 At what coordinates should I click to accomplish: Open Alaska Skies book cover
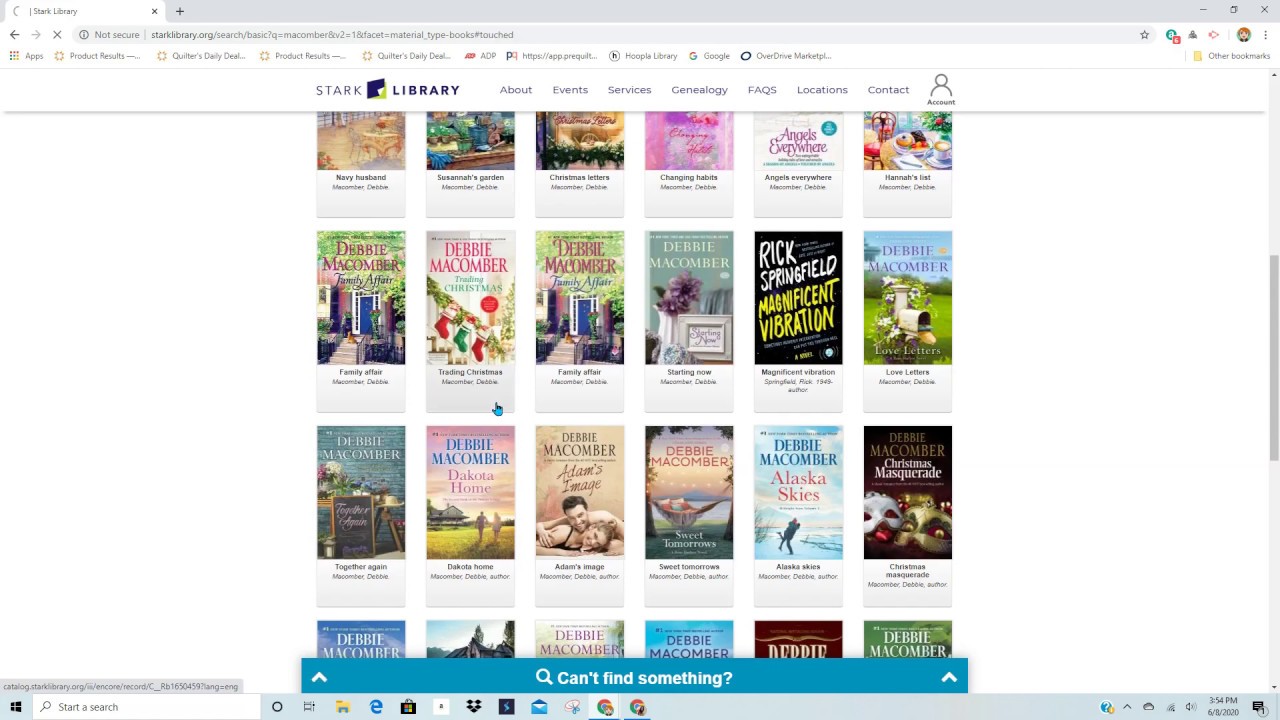[x=798, y=493]
